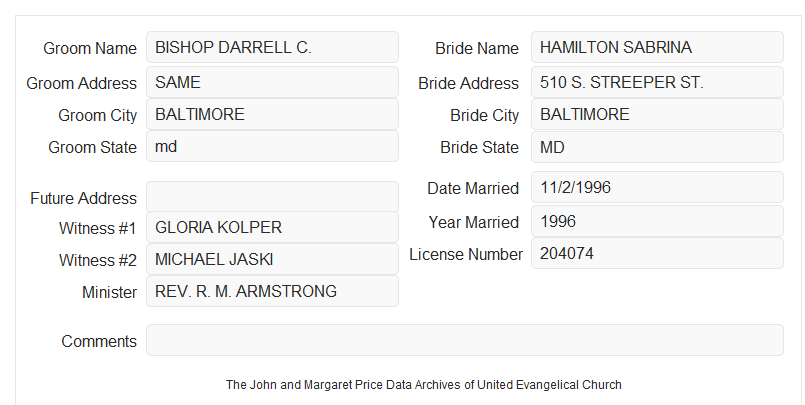
Task: Focus the Bride City input
Action: [x=657, y=114]
